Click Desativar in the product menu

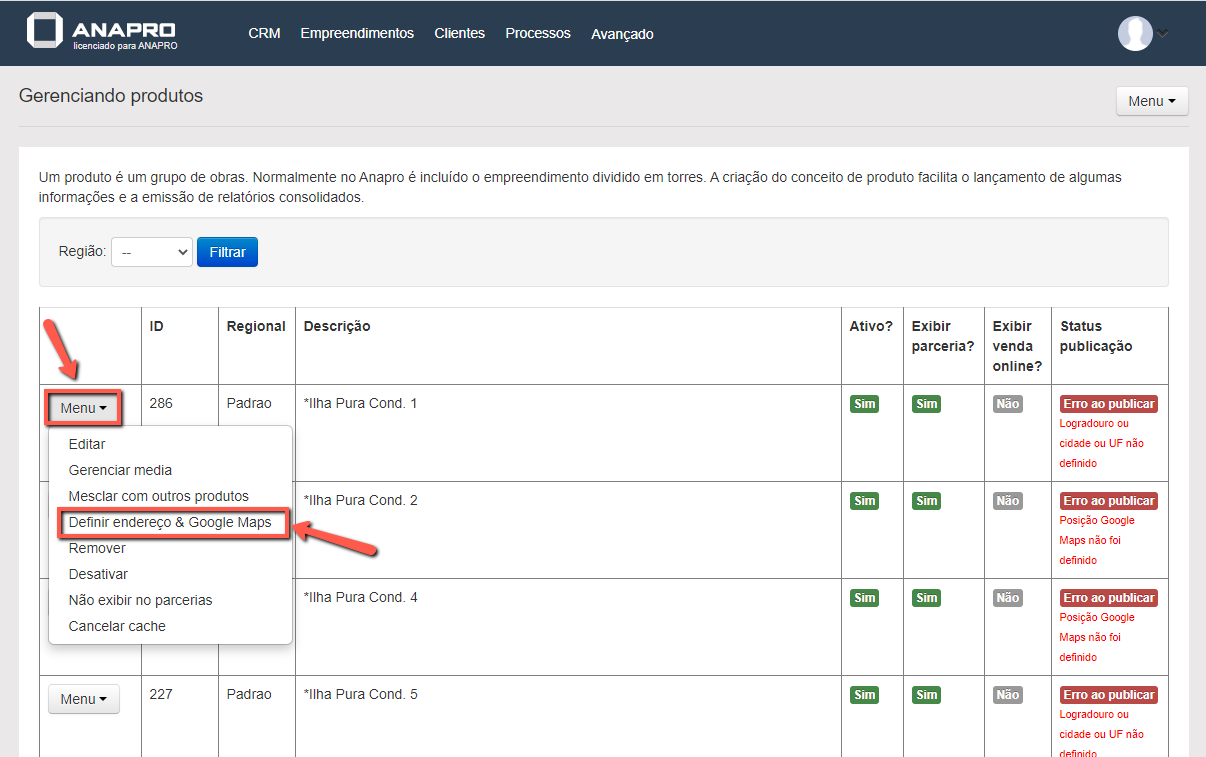click(98, 574)
